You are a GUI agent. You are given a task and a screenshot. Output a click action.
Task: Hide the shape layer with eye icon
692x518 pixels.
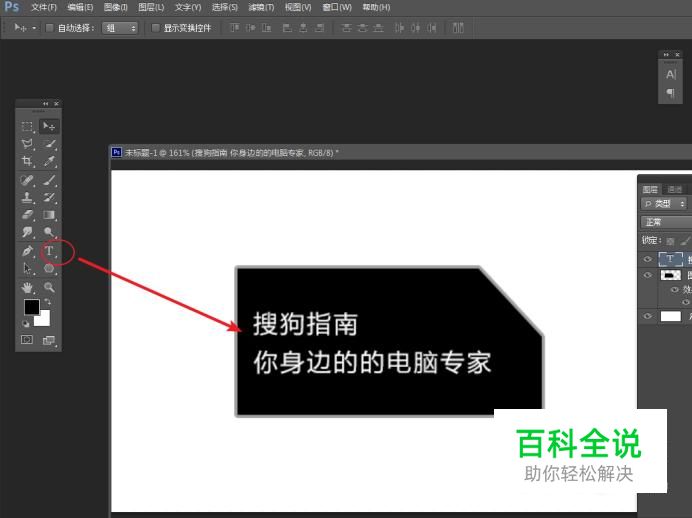tap(647, 275)
